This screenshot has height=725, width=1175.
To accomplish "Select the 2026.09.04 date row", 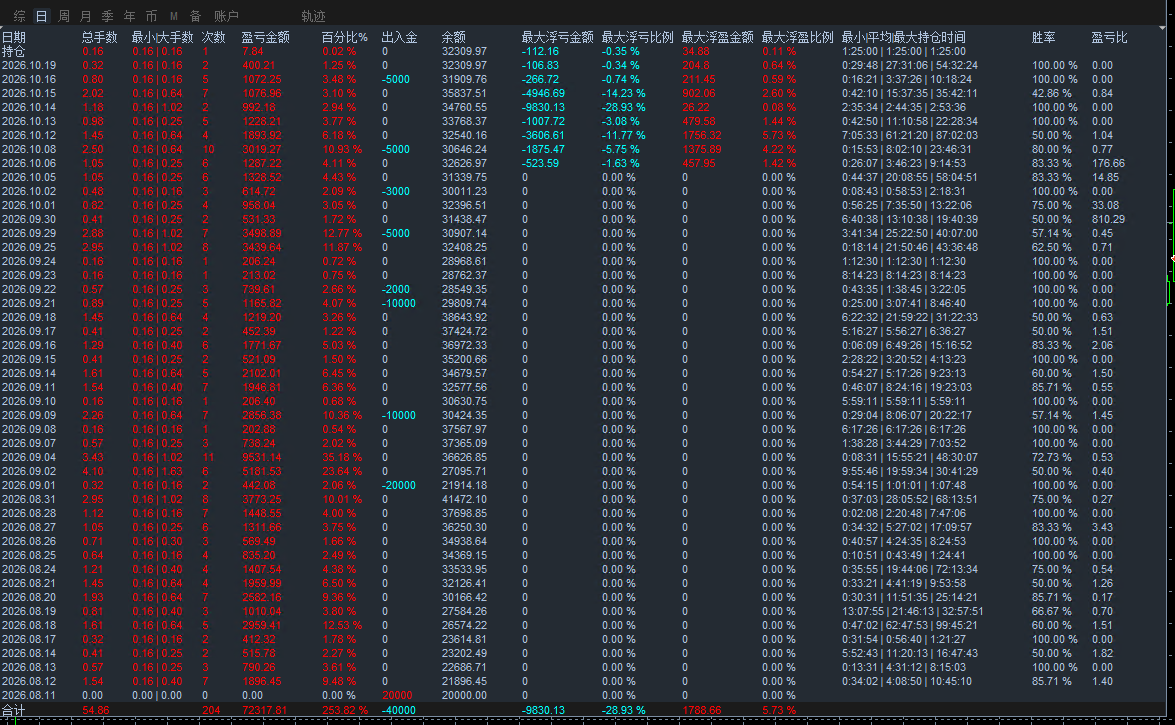I will click(x=29, y=457).
